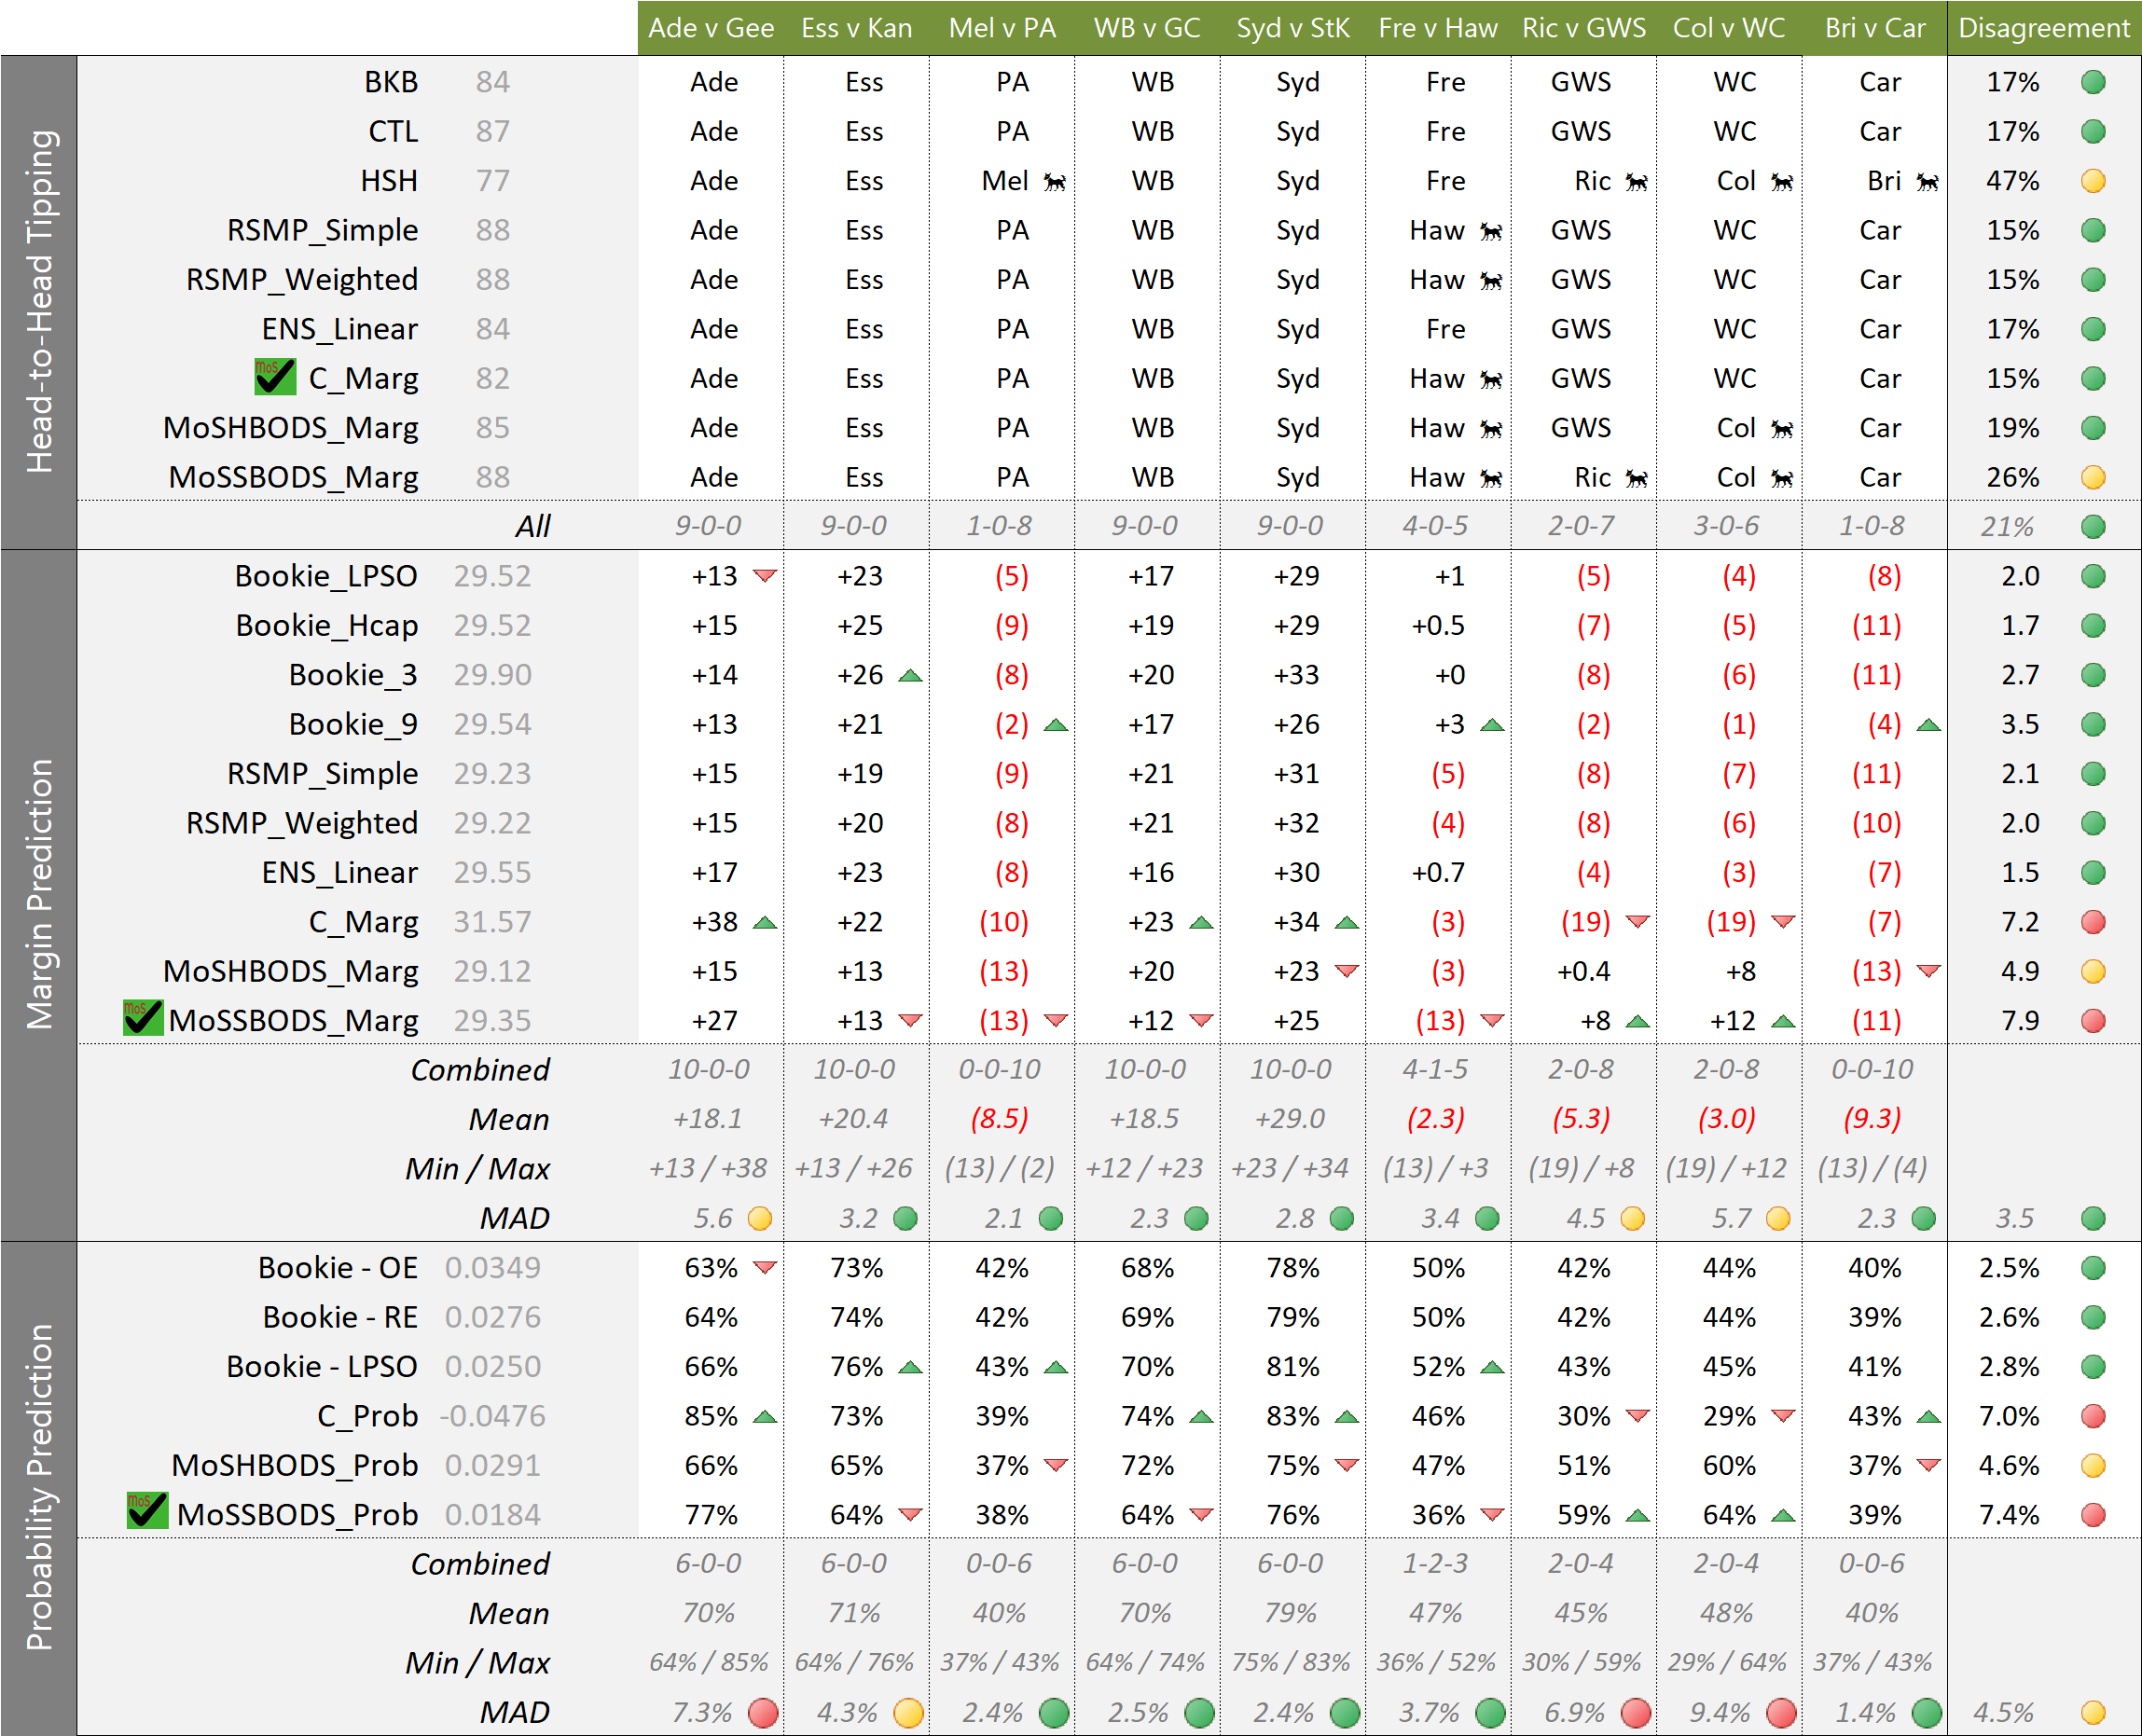Click the Min / Max (19) / +12 cell
Image resolution: width=2142 pixels, height=1736 pixels.
(1726, 1168)
